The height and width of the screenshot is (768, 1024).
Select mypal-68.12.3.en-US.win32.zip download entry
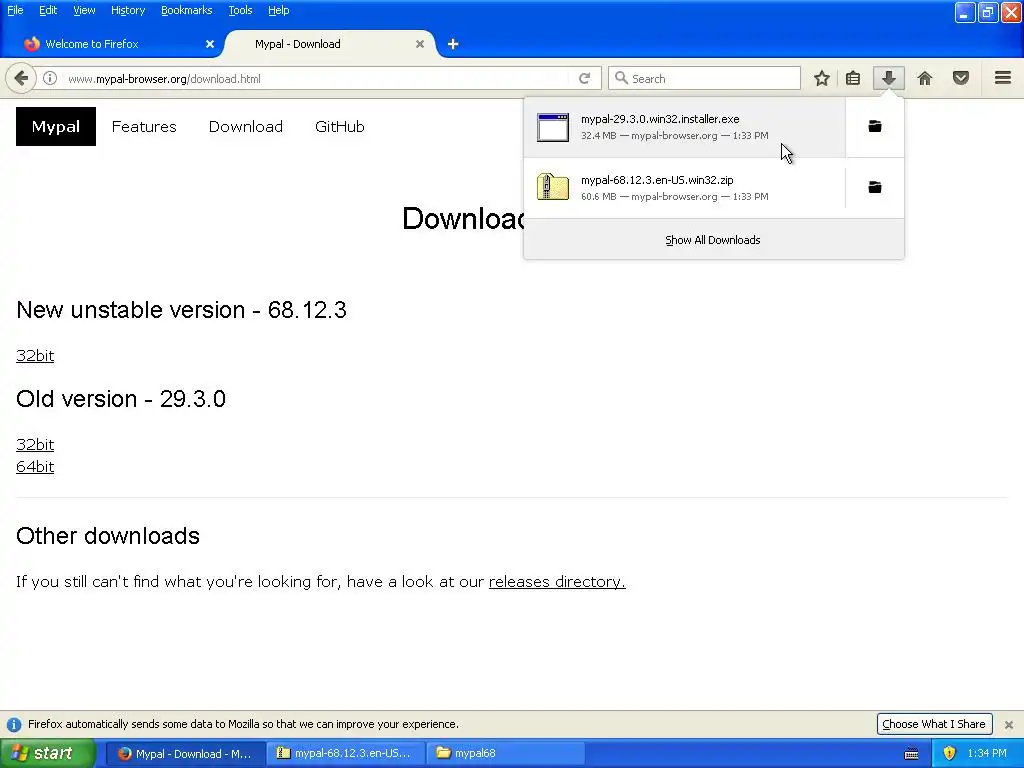point(684,187)
